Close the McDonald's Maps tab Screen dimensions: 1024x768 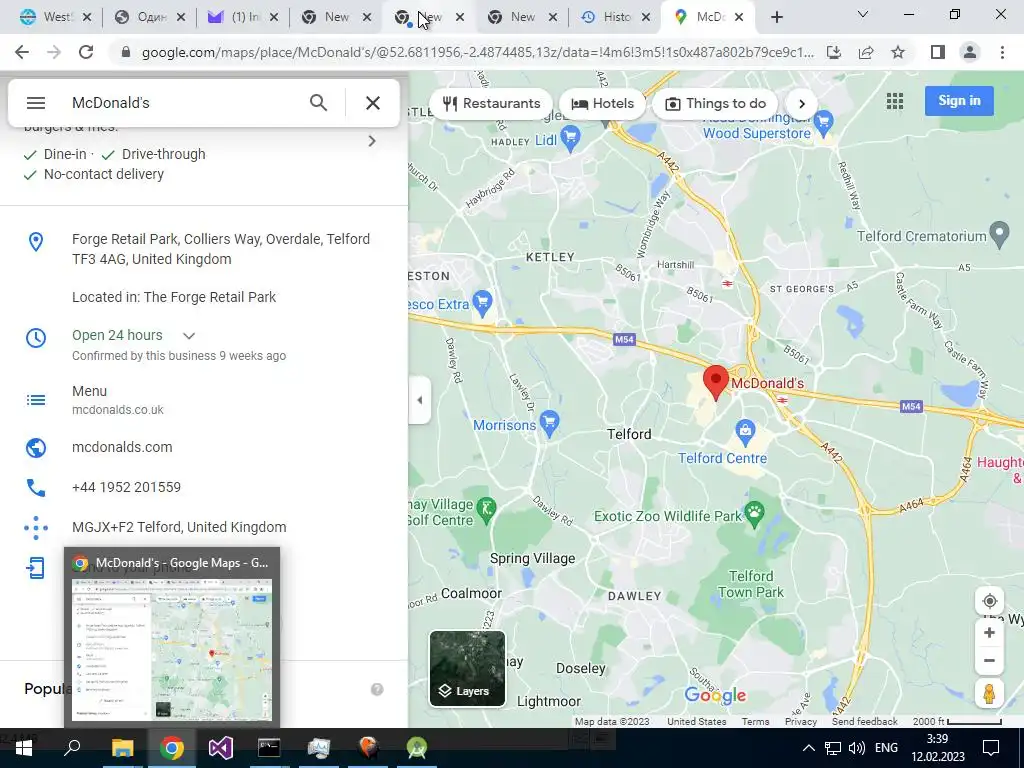click(x=739, y=17)
